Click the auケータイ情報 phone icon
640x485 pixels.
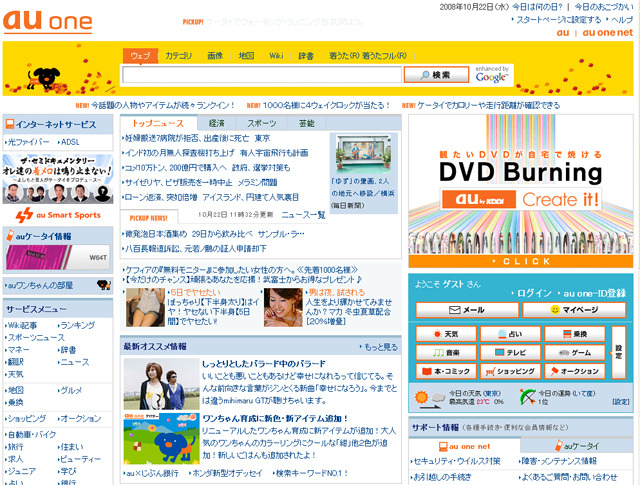point(10,236)
